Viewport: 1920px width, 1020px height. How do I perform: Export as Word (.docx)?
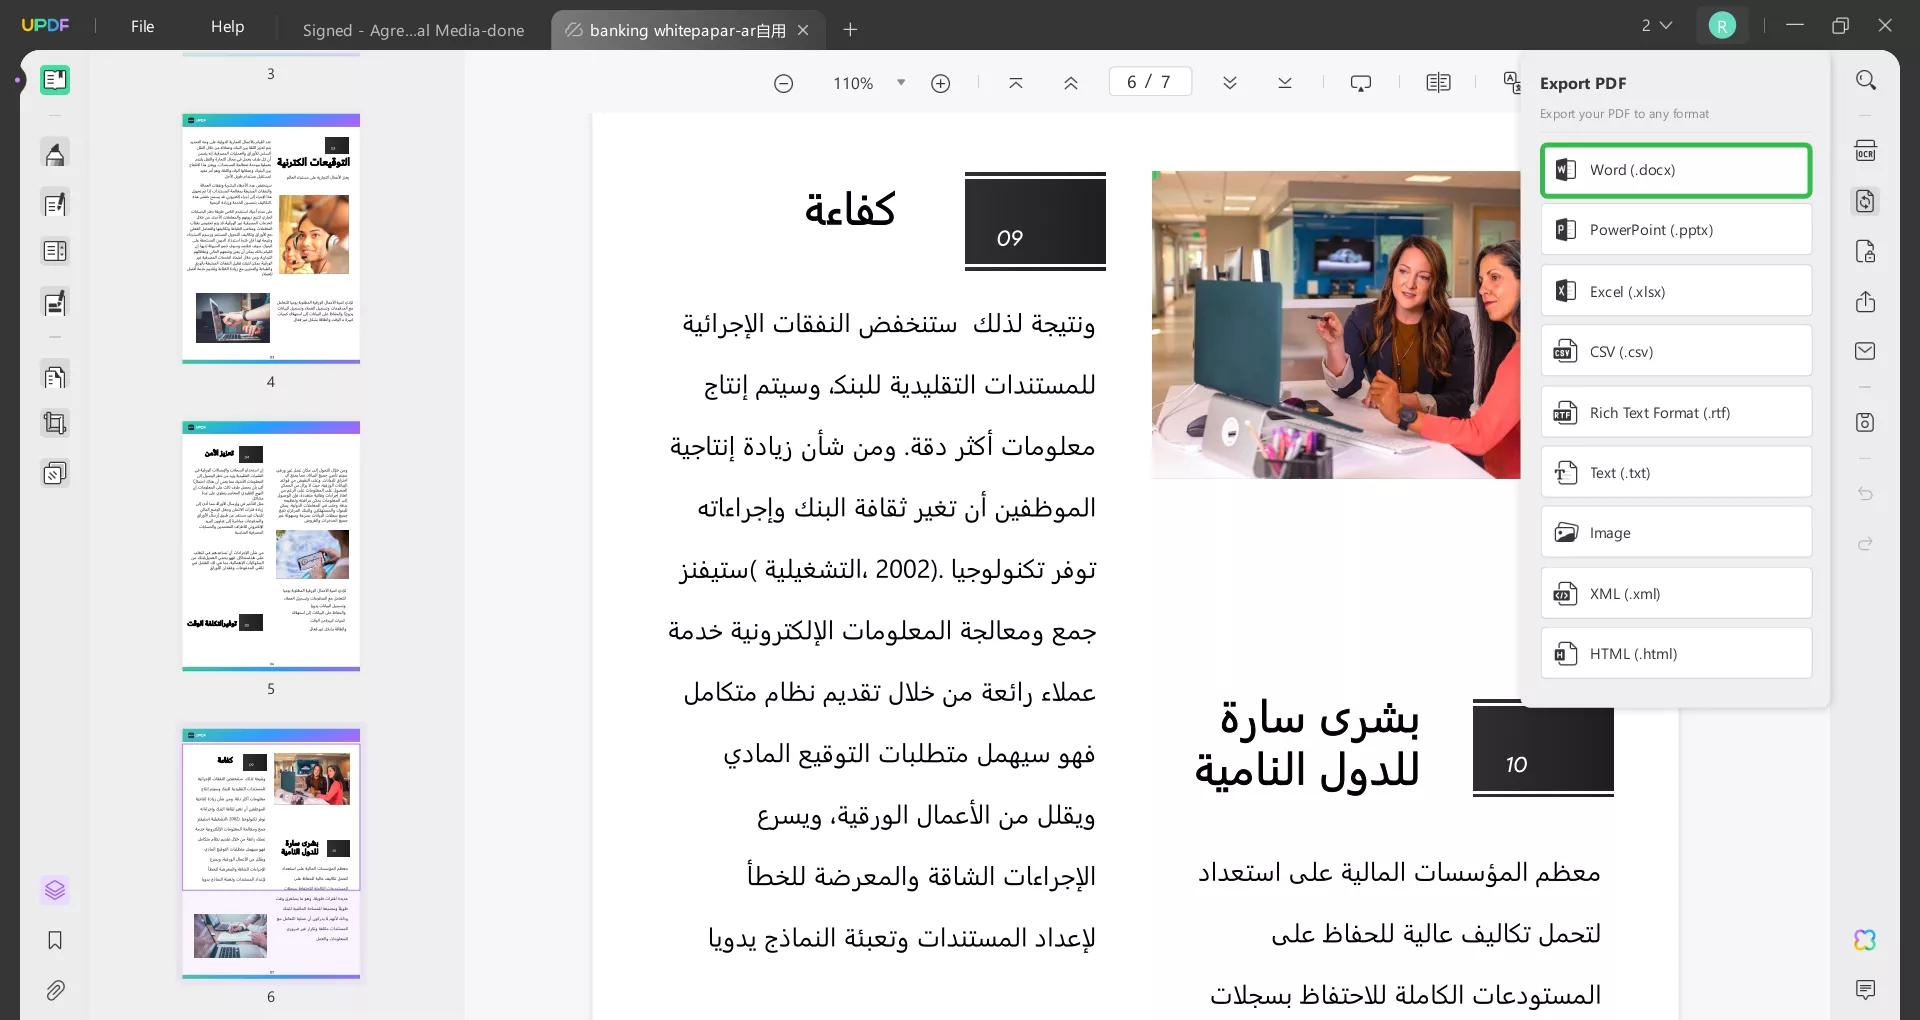click(x=1676, y=170)
